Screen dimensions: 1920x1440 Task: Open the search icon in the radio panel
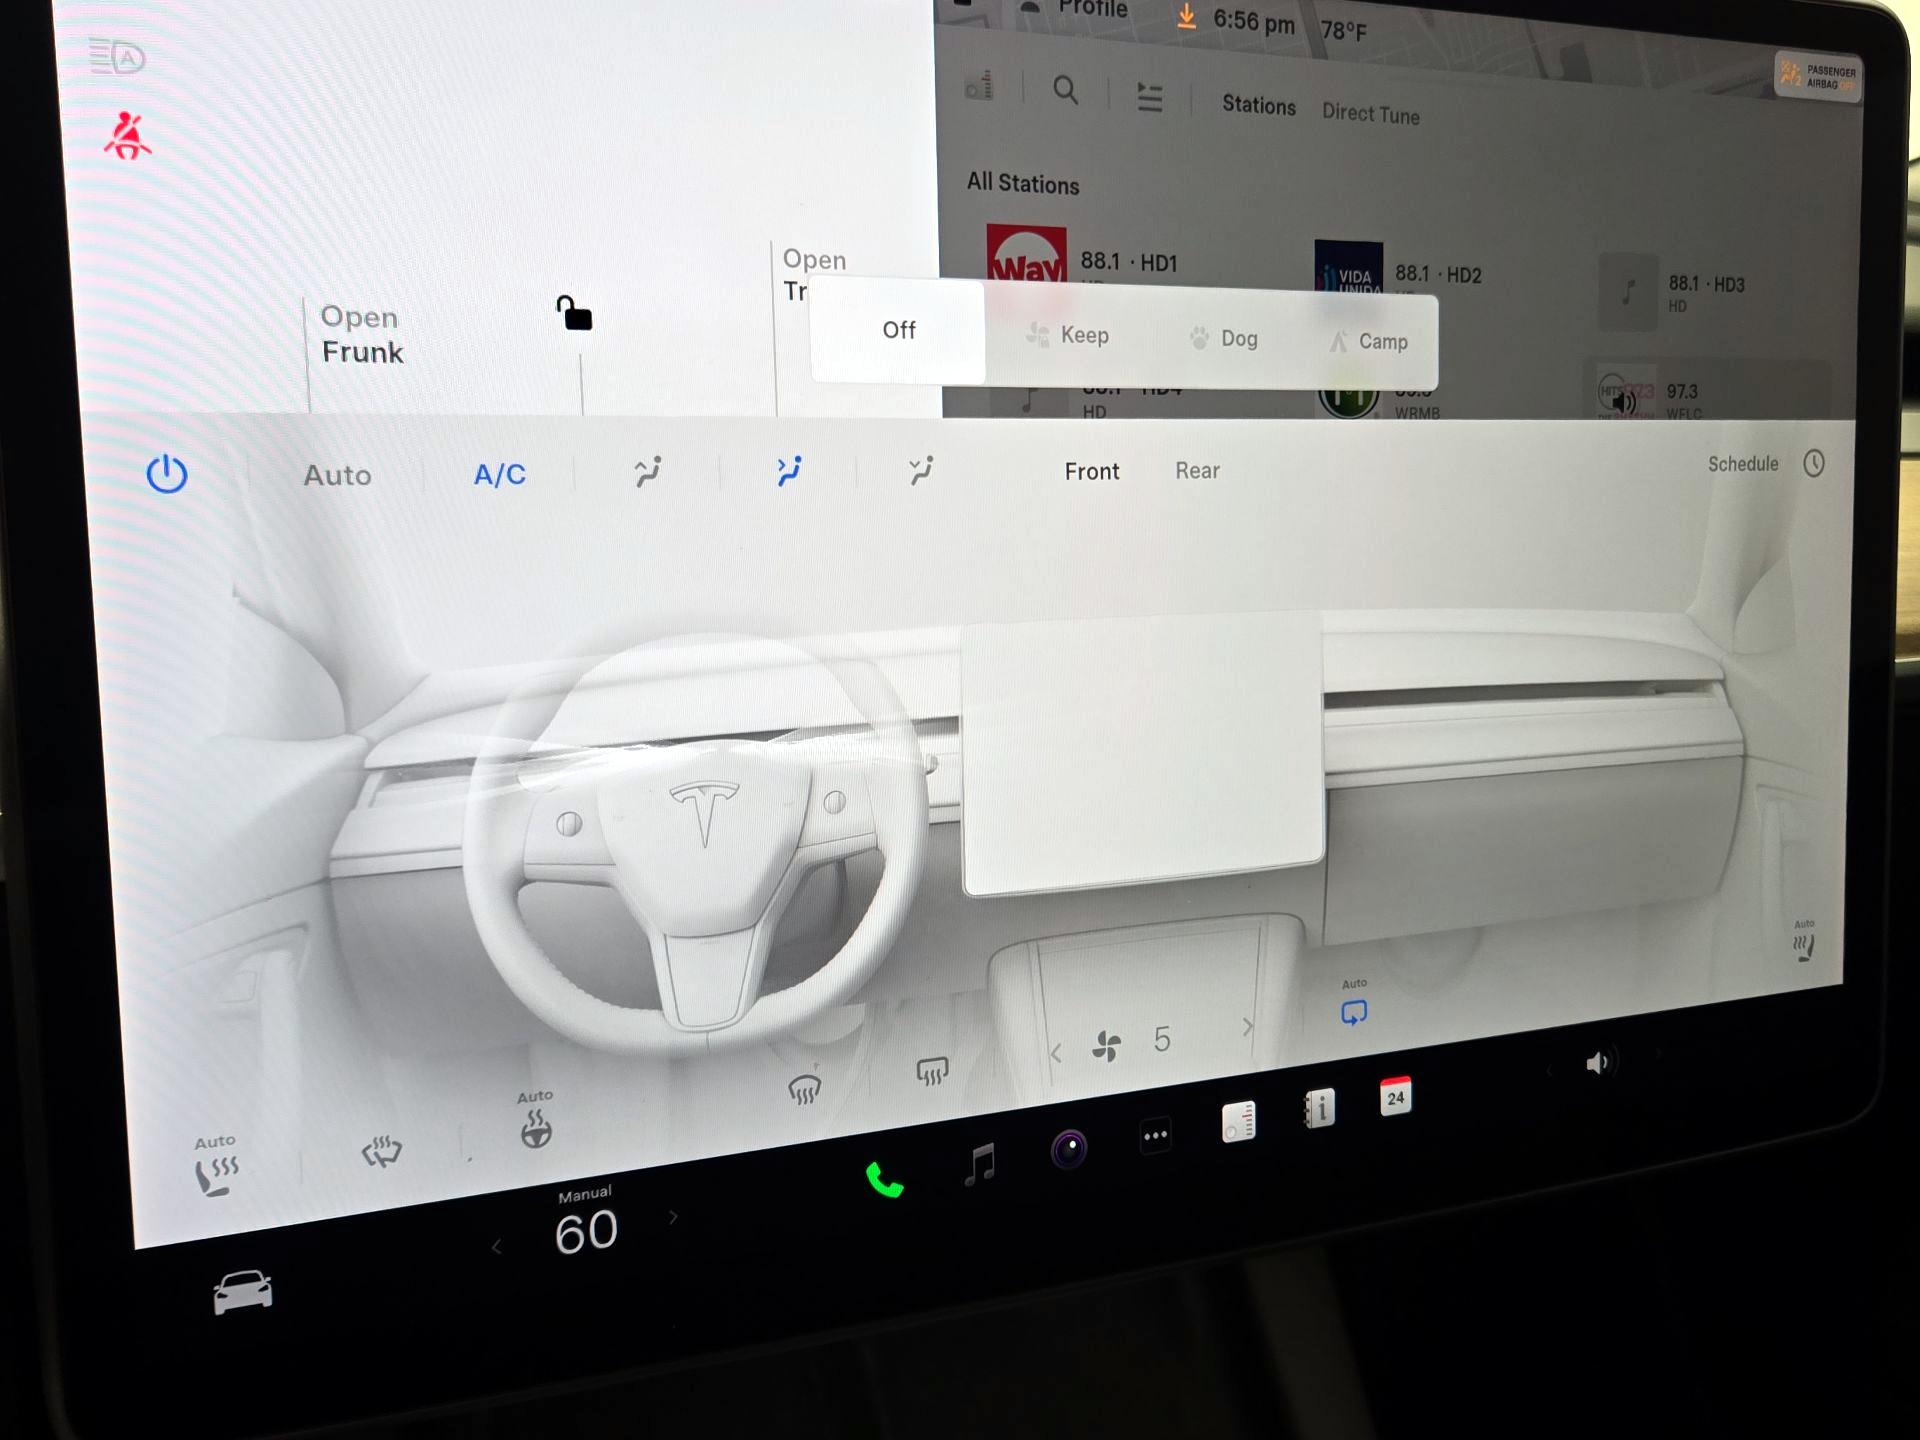point(1064,90)
